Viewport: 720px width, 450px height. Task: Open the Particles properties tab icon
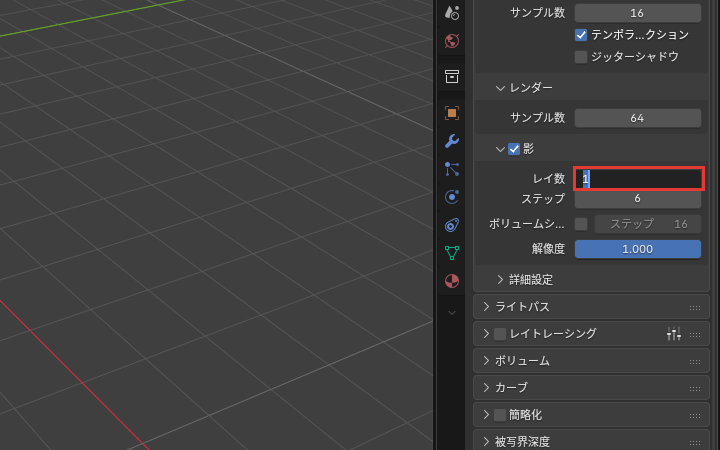(452, 169)
